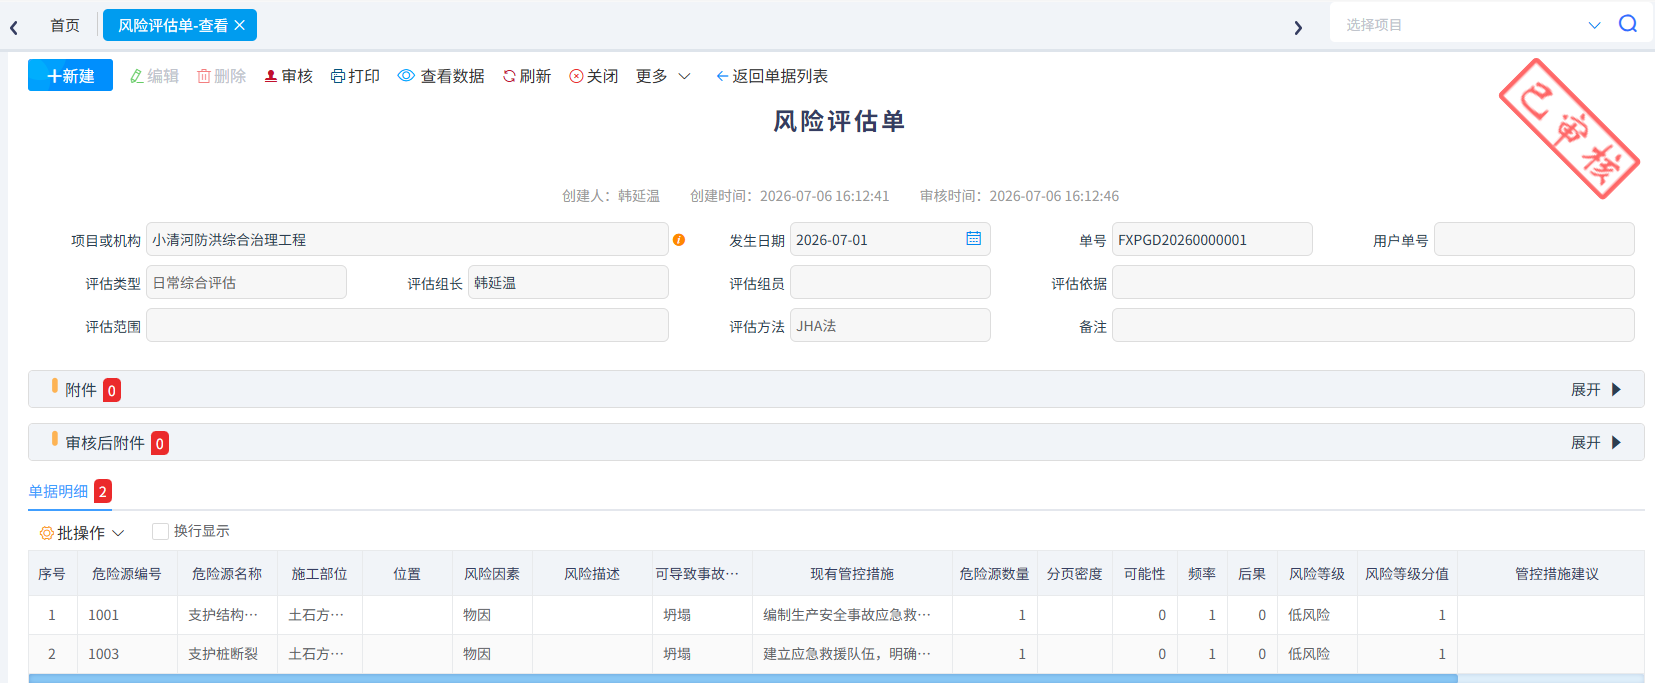Switch to the 首页 tab
Screen dimensions: 1655x683
(x=65, y=25)
